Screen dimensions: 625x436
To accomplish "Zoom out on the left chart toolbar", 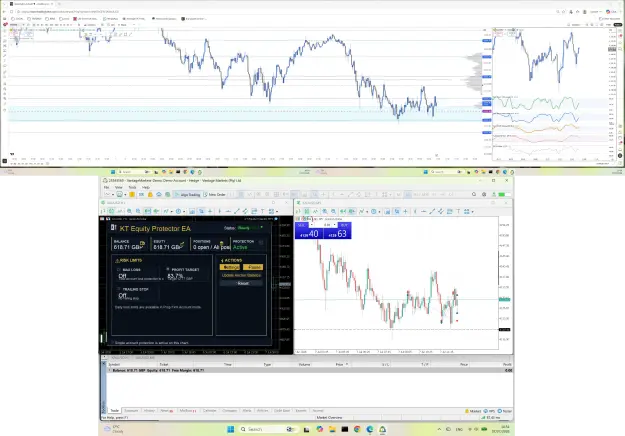I will 138,211.
